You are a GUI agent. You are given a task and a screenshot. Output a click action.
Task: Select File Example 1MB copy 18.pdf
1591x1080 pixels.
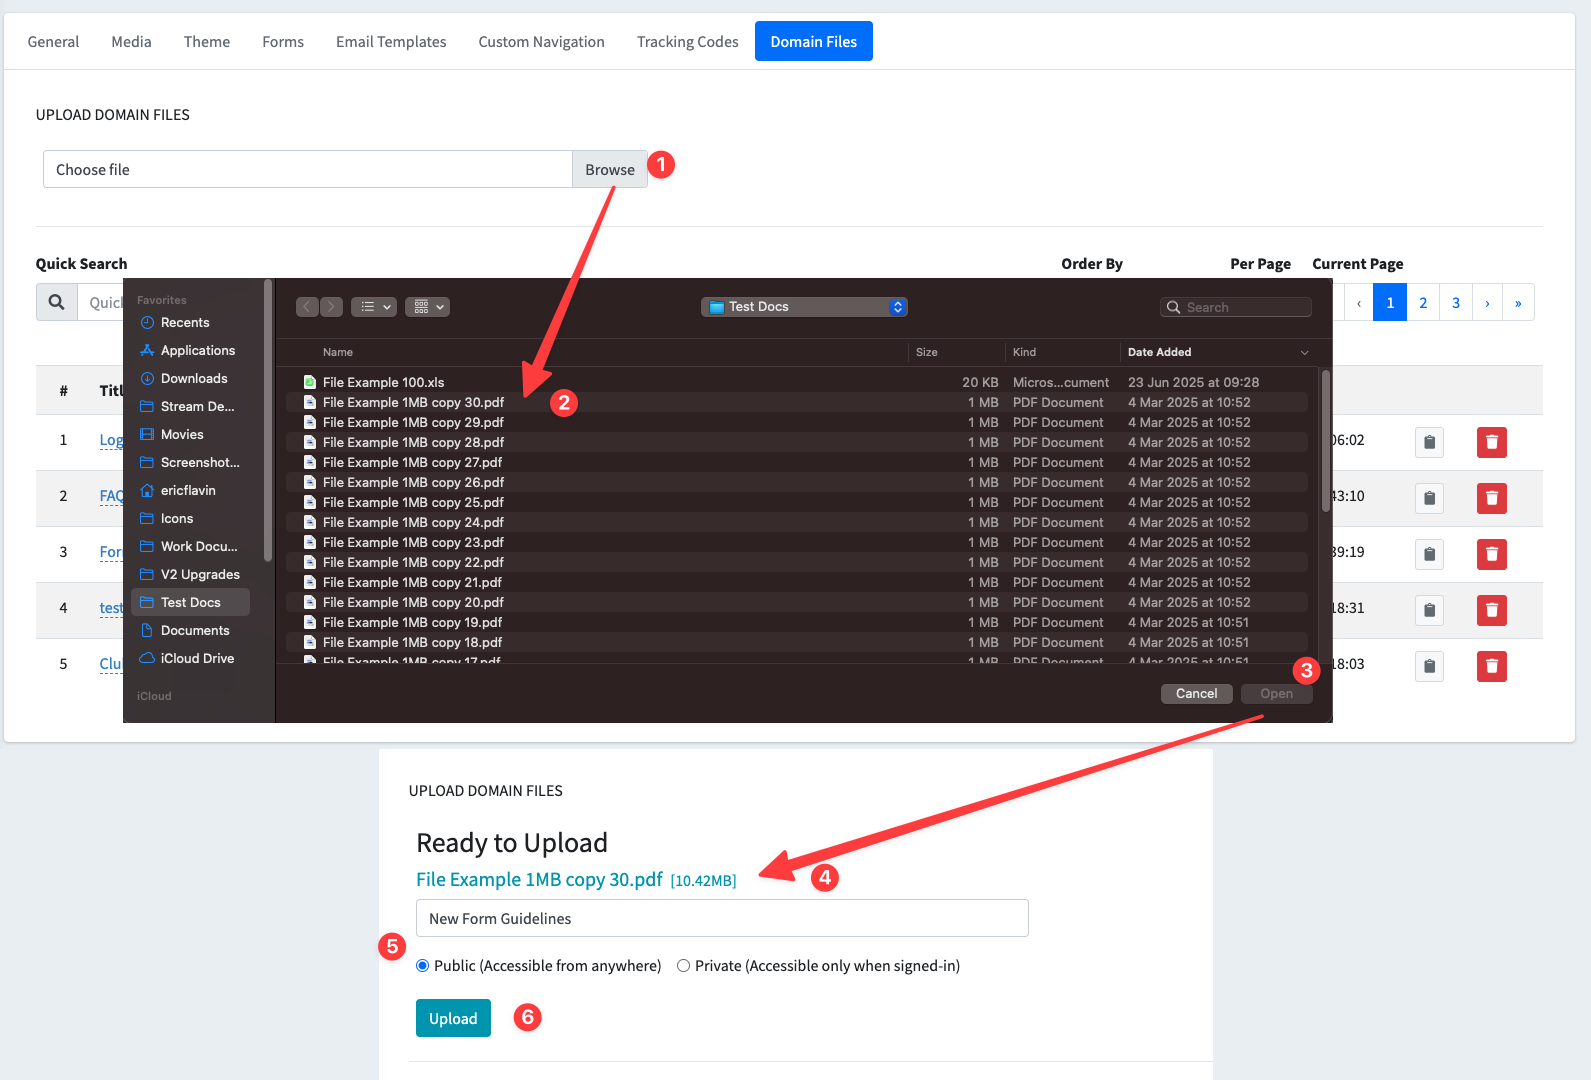[796, 642]
